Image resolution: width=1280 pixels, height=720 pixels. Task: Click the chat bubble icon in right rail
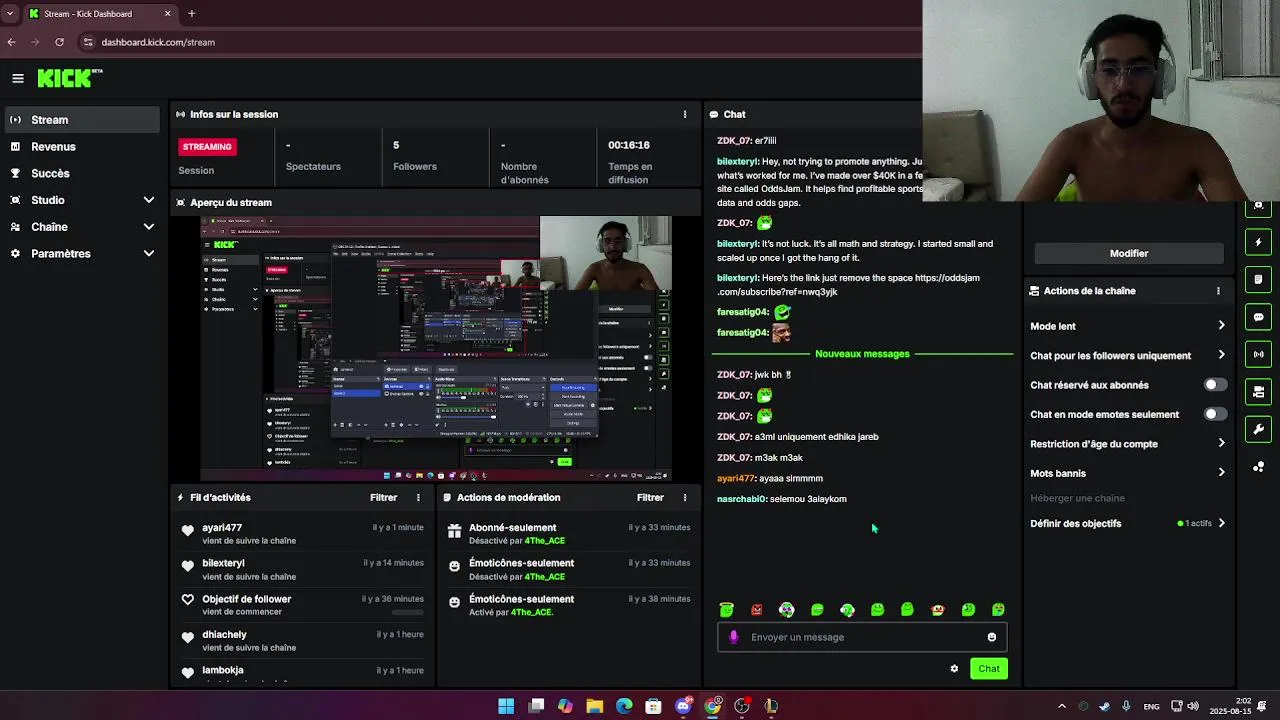[1259, 317]
